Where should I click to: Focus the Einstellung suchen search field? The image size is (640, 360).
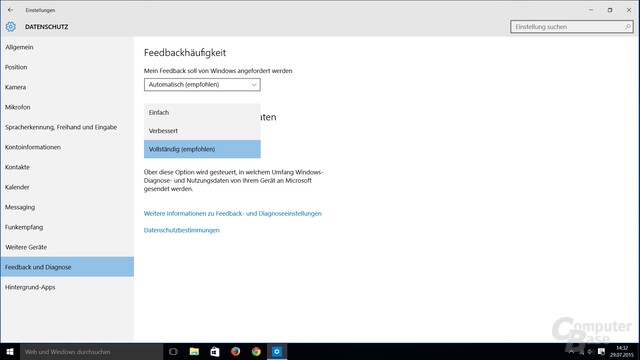click(x=571, y=27)
